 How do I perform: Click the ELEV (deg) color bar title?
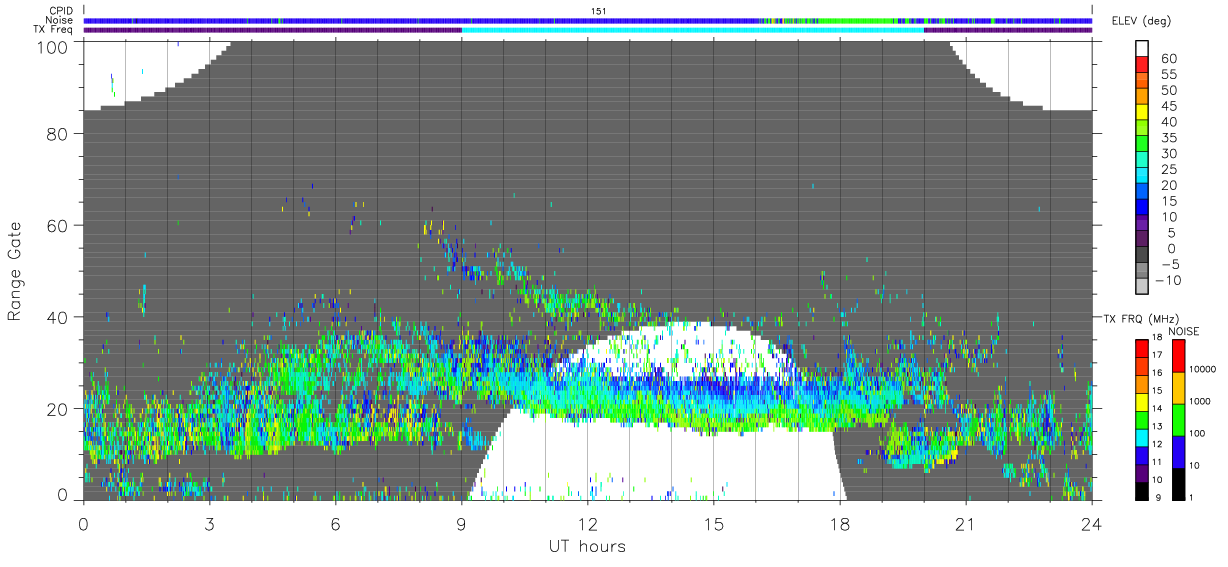pyautogui.click(x=1142, y=22)
